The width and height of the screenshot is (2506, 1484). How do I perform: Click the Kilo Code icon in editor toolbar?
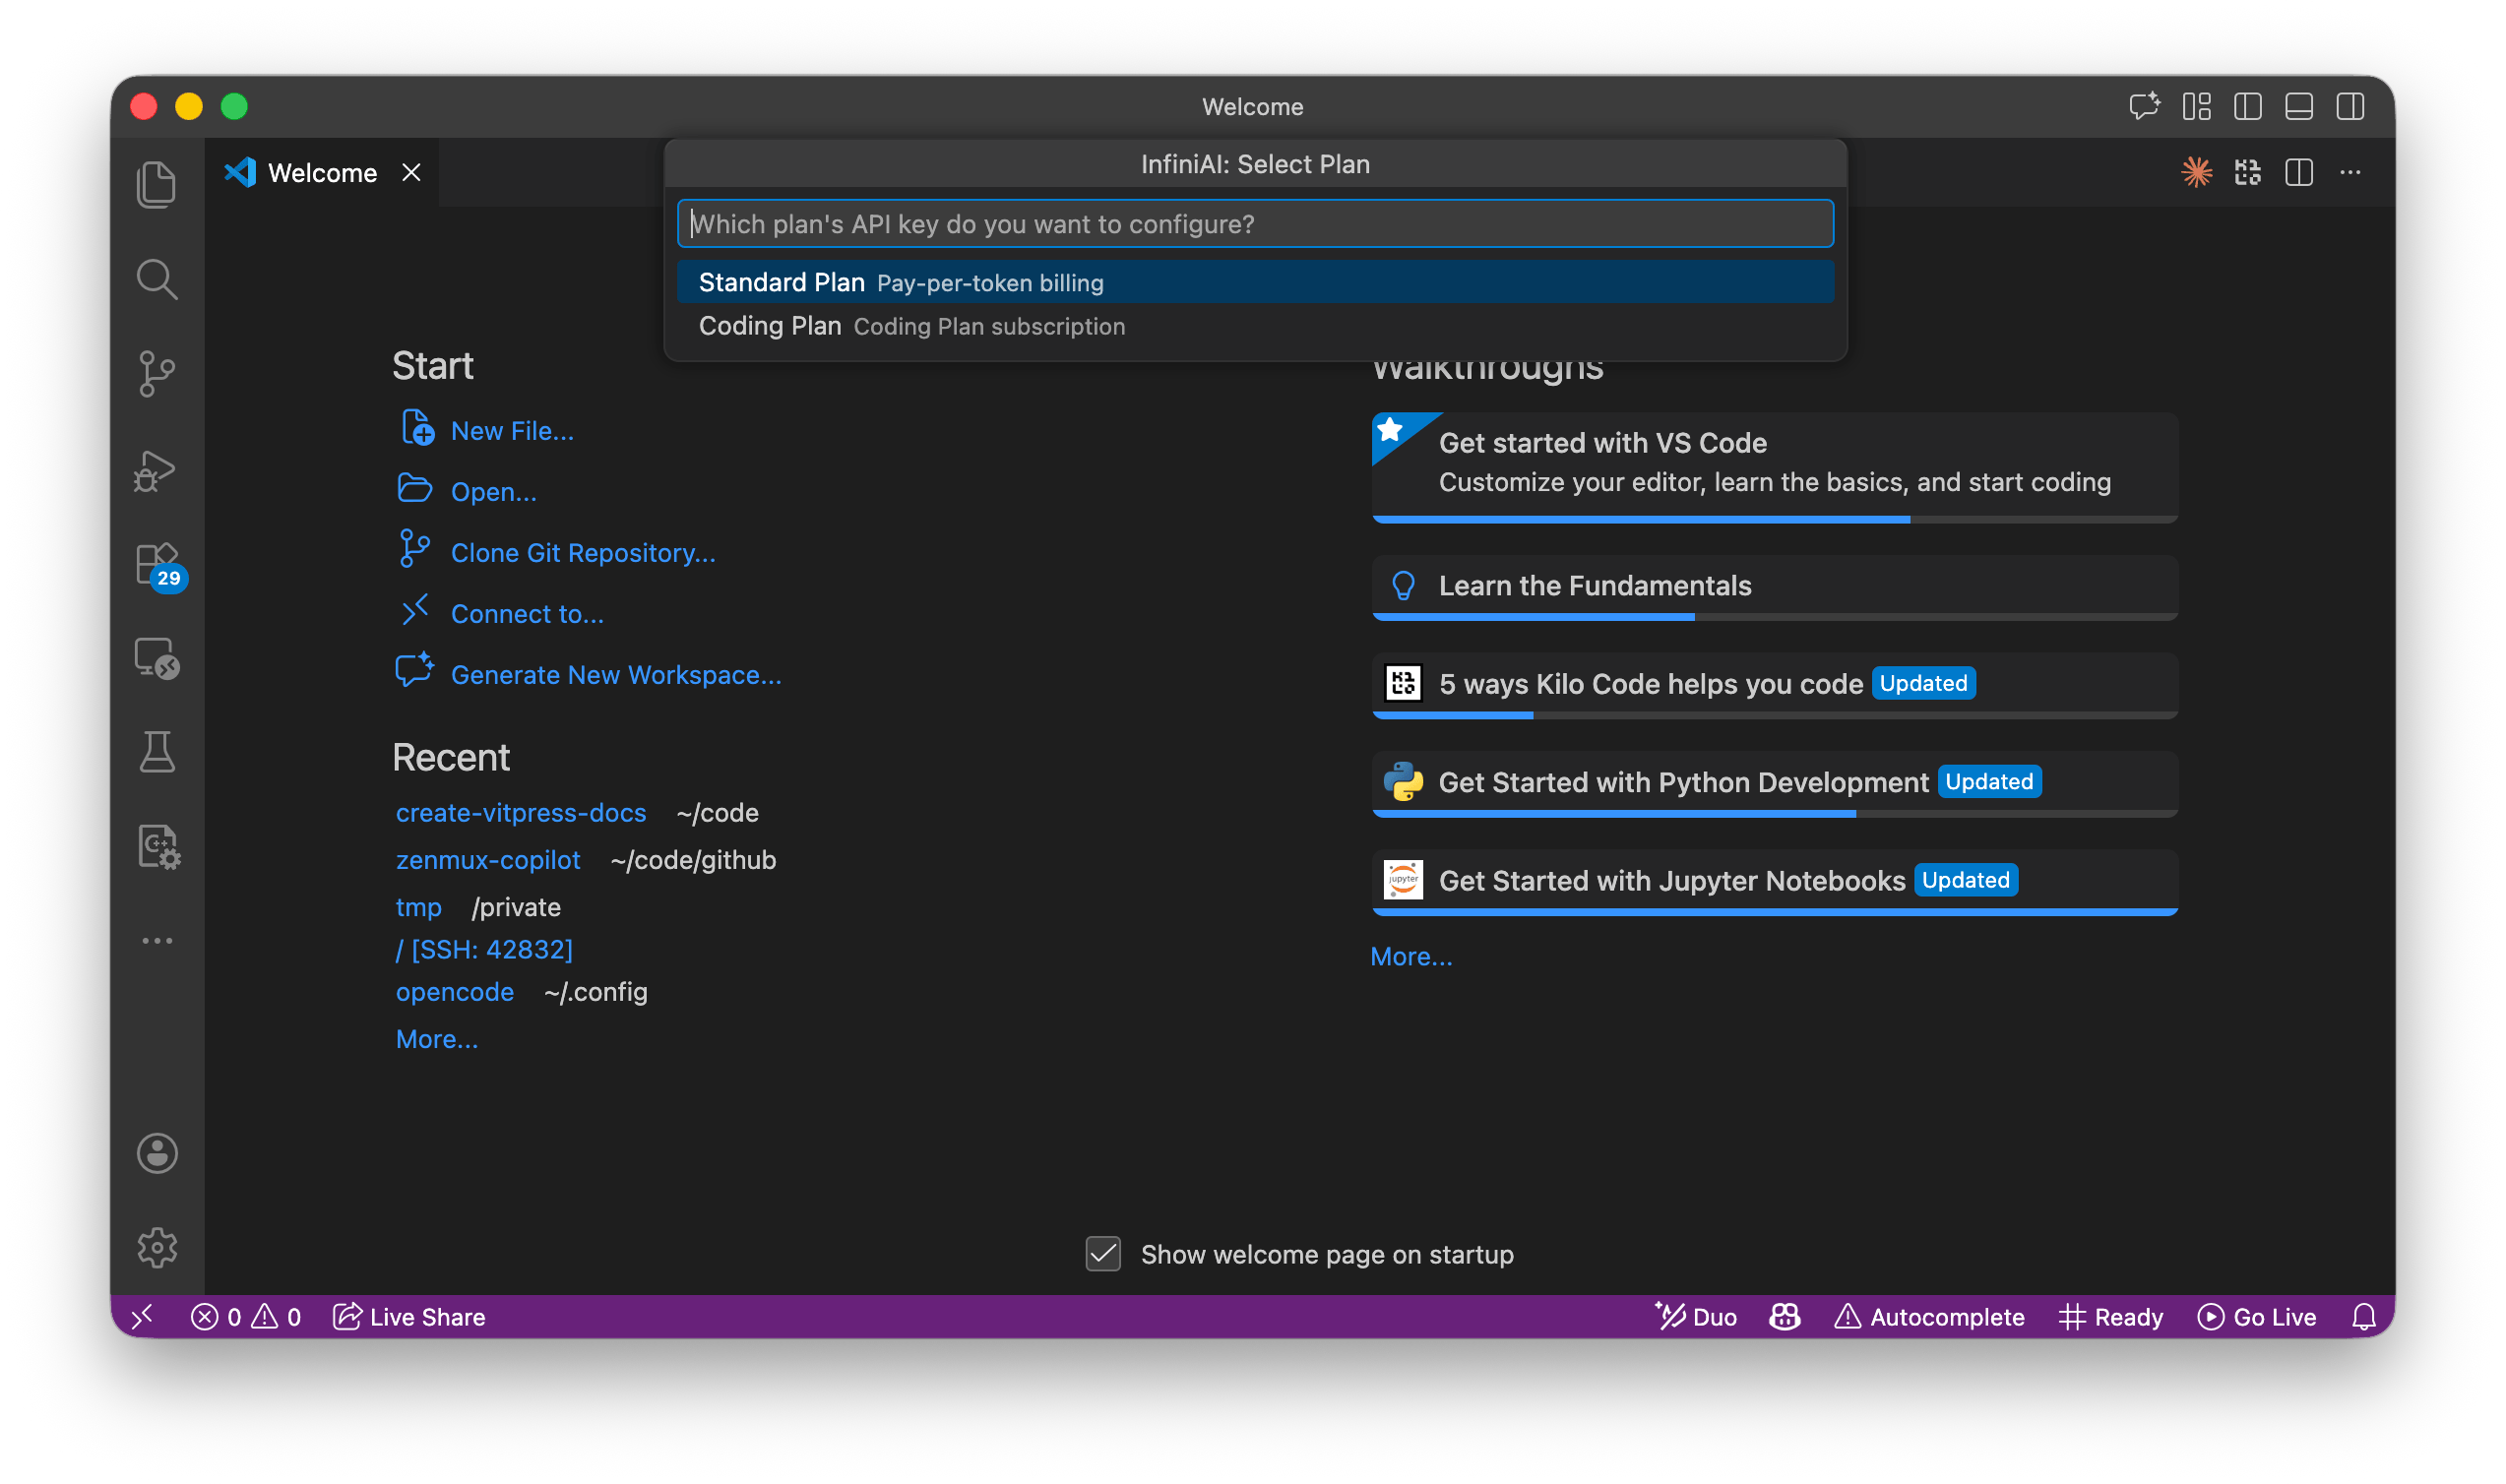2247,173
